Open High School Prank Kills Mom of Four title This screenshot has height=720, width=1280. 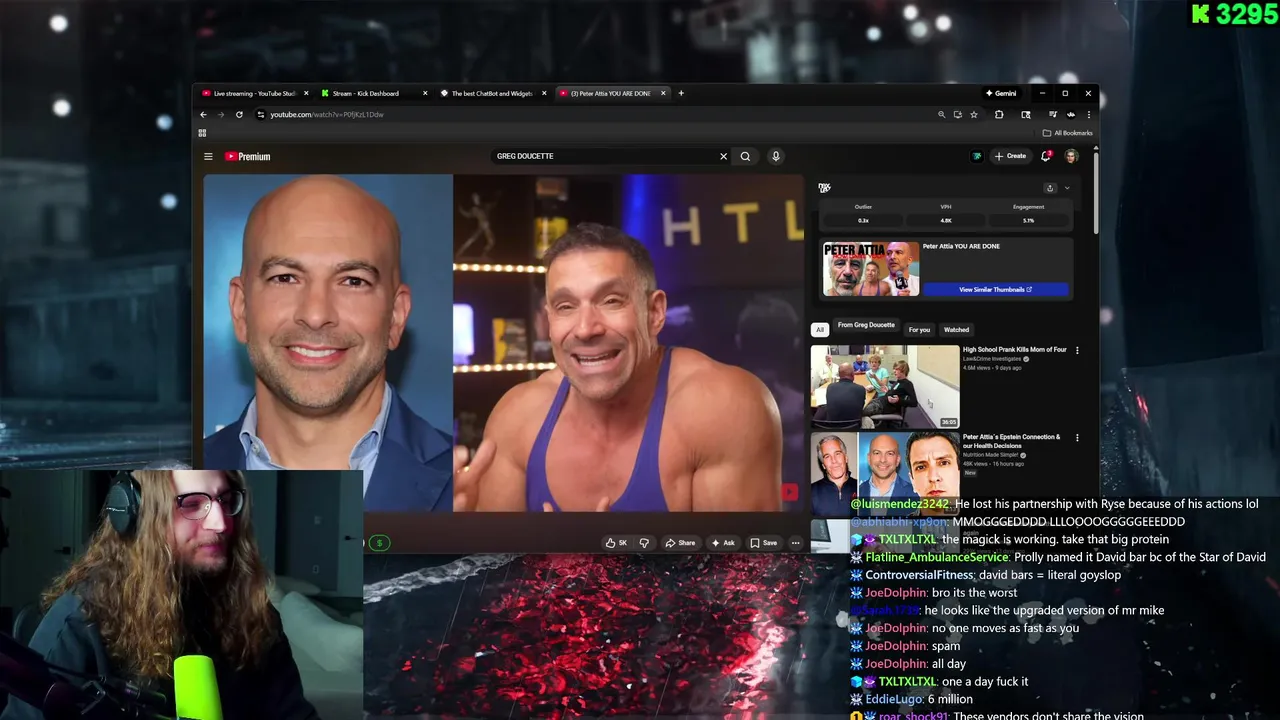(1014, 350)
